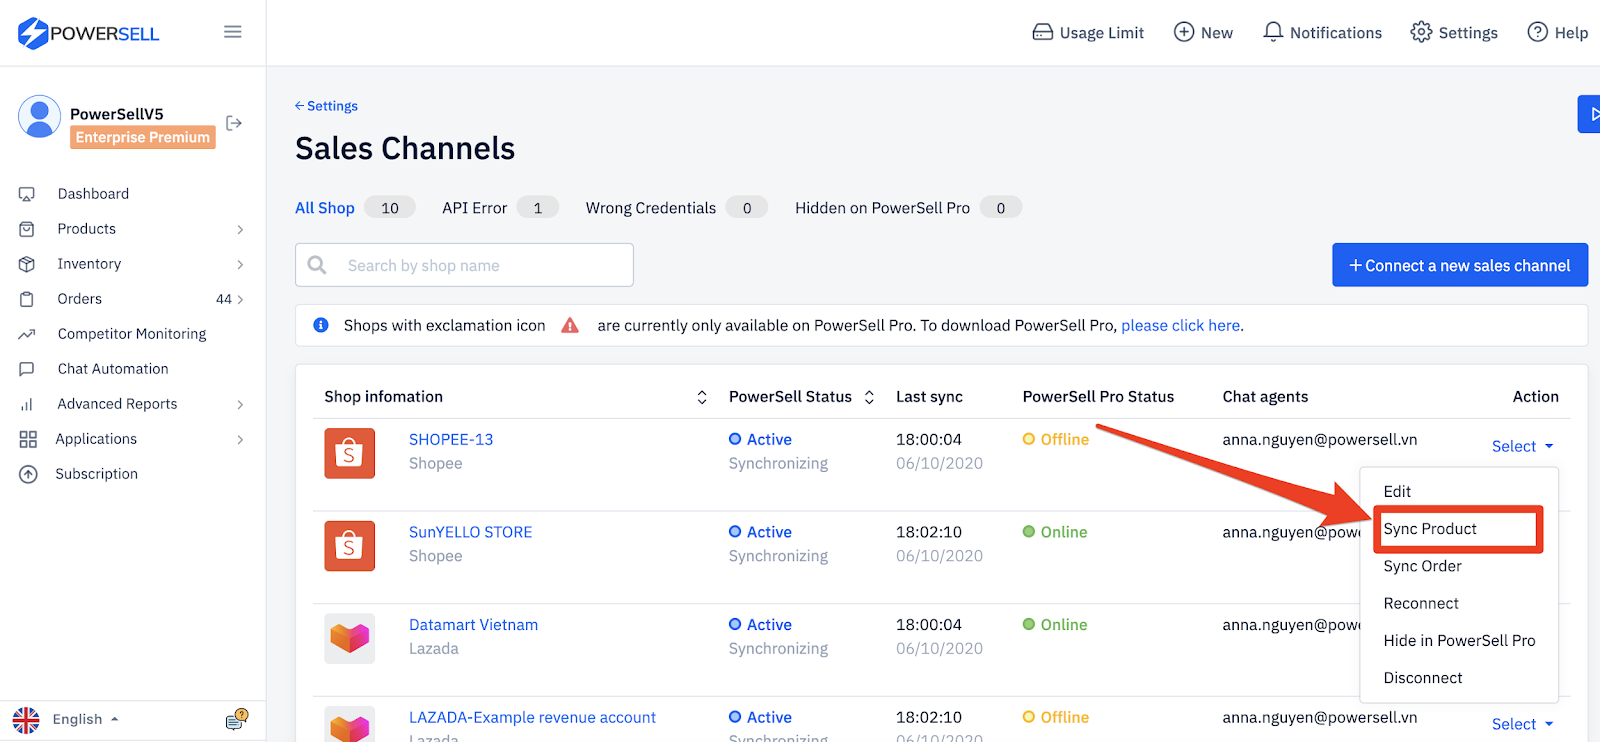Click the PowerSellV5 user avatar
Screen dimensions: 1600x742
click(40, 118)
